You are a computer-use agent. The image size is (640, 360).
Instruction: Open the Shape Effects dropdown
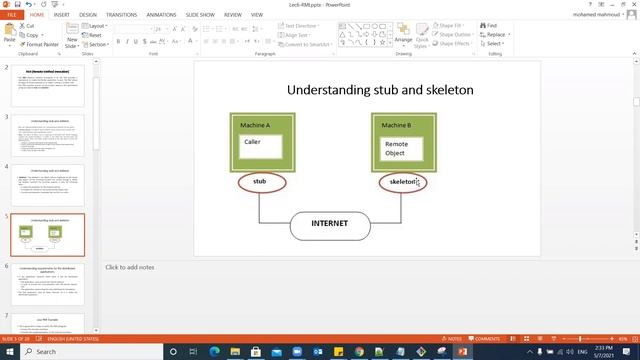(x=453, y=43)
